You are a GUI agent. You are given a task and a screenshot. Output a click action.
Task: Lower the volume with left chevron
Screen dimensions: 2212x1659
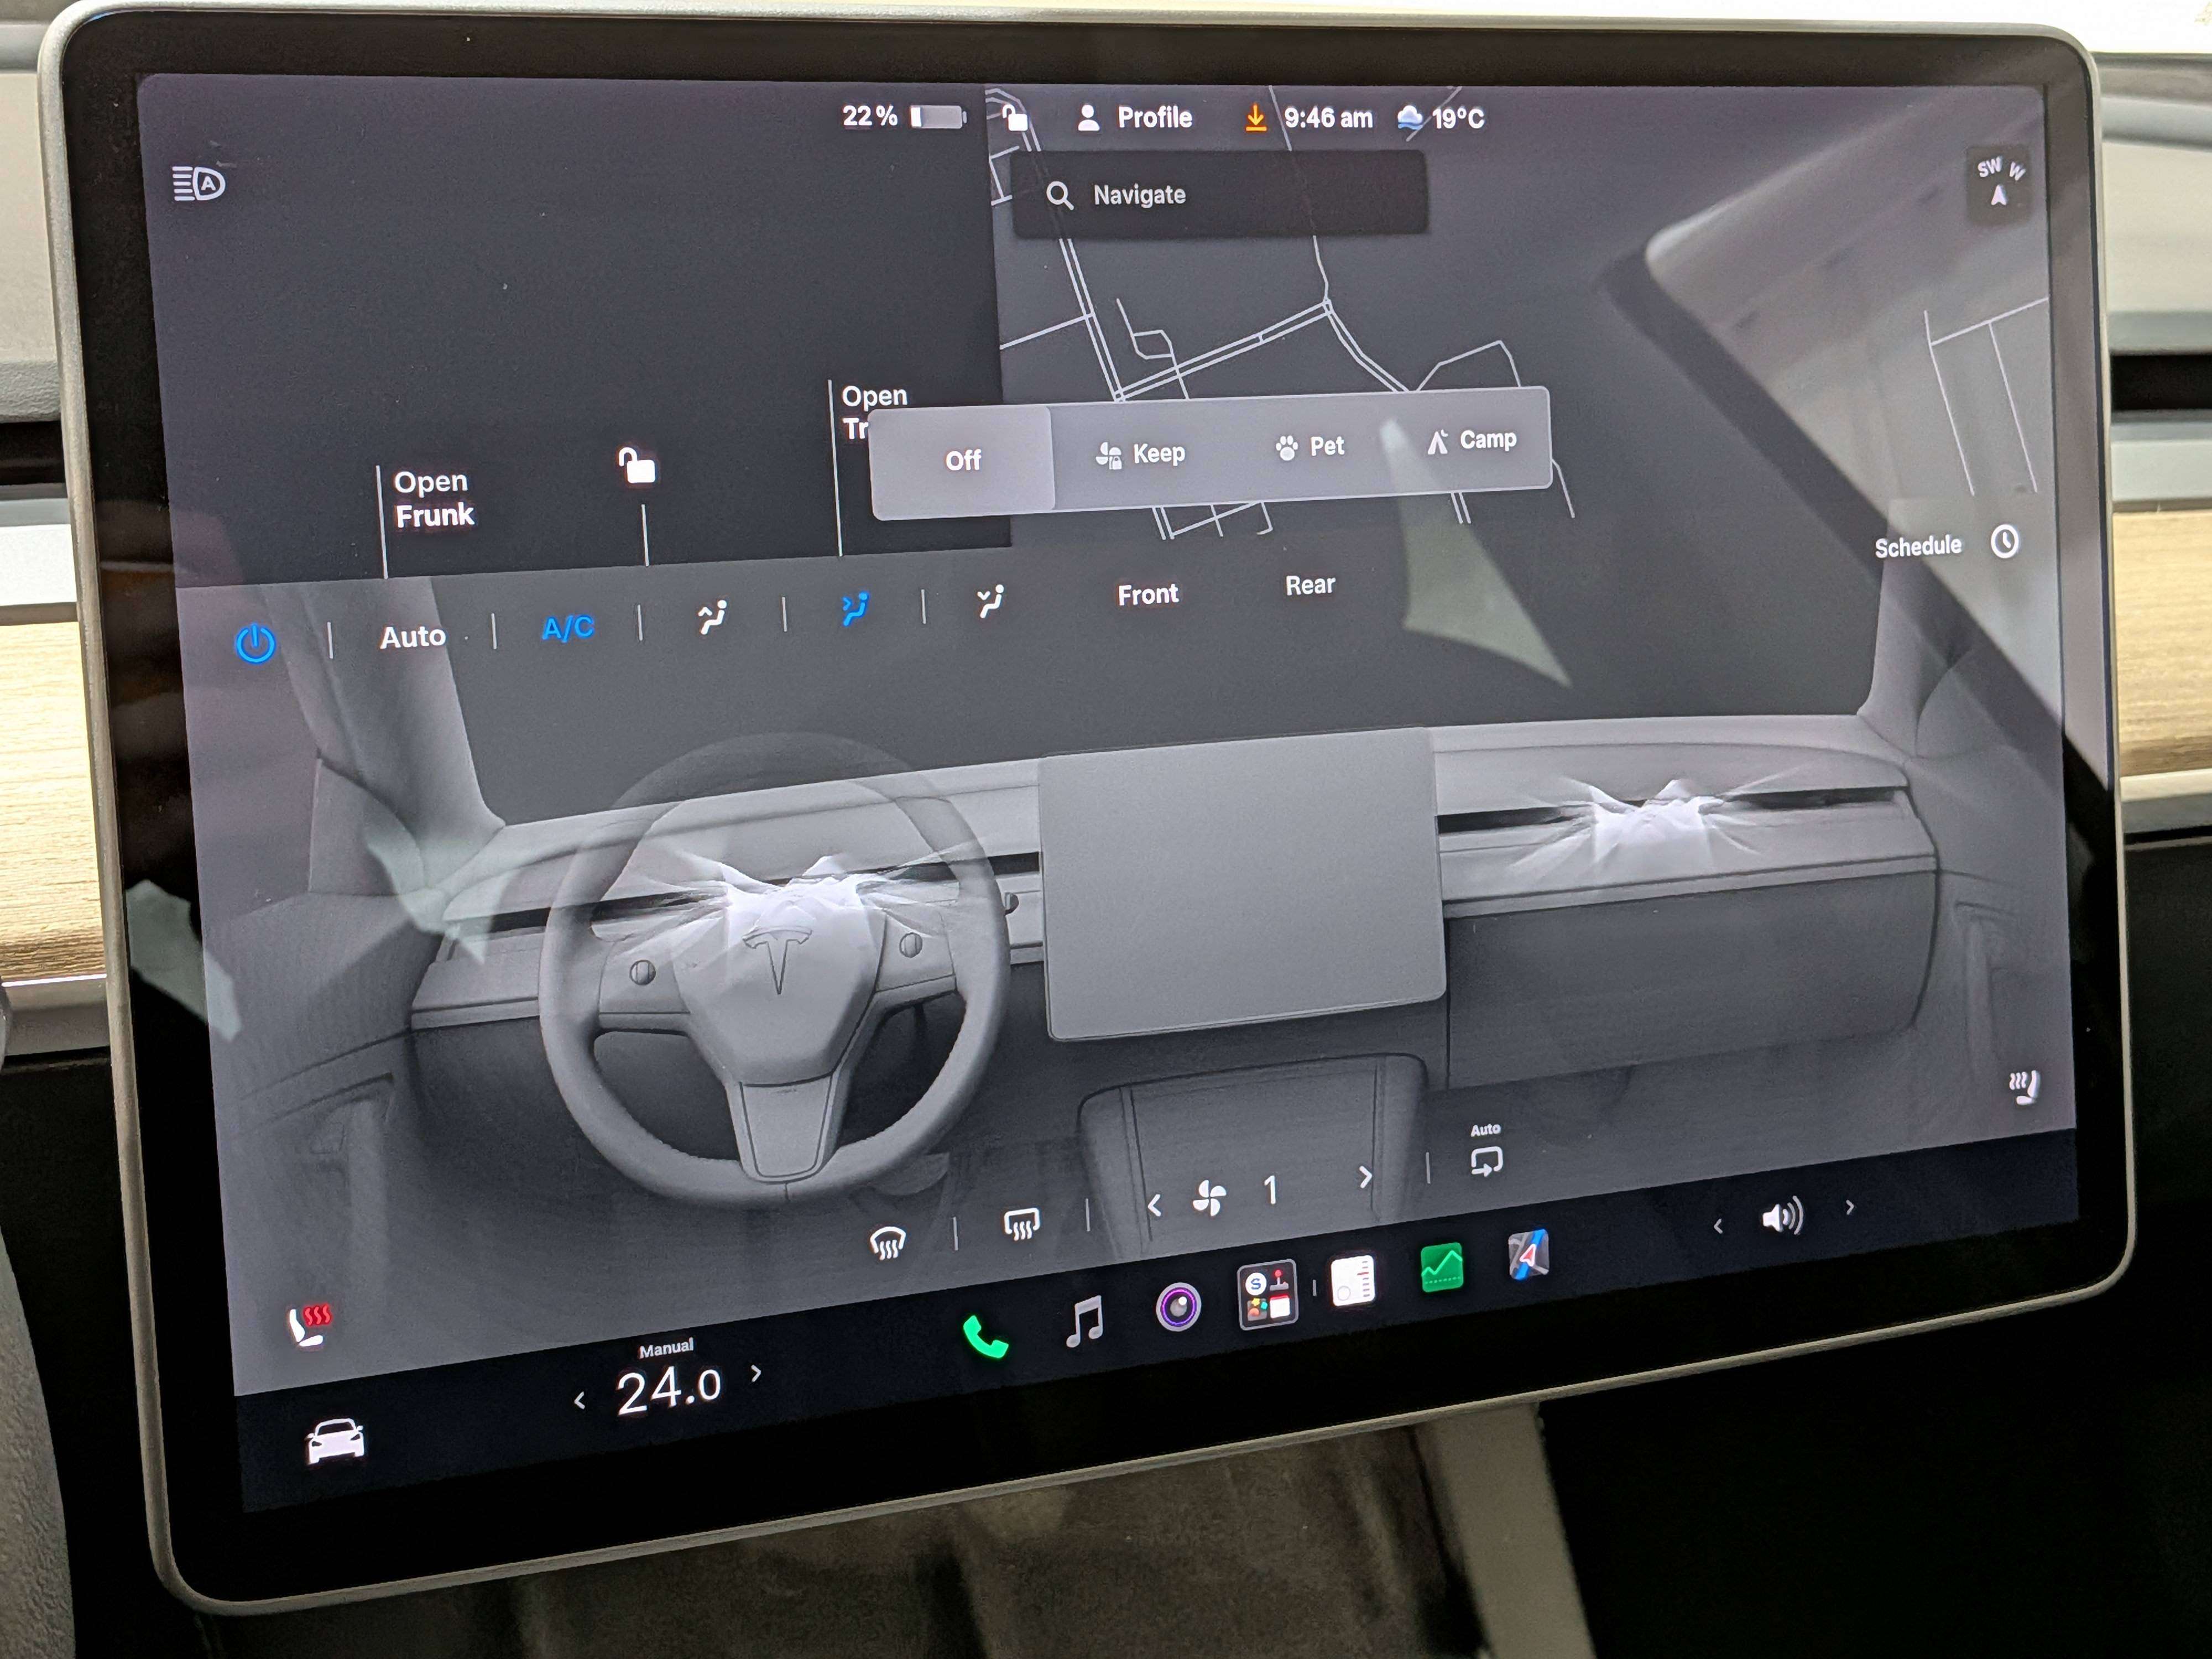(x=1718, y=1225)
